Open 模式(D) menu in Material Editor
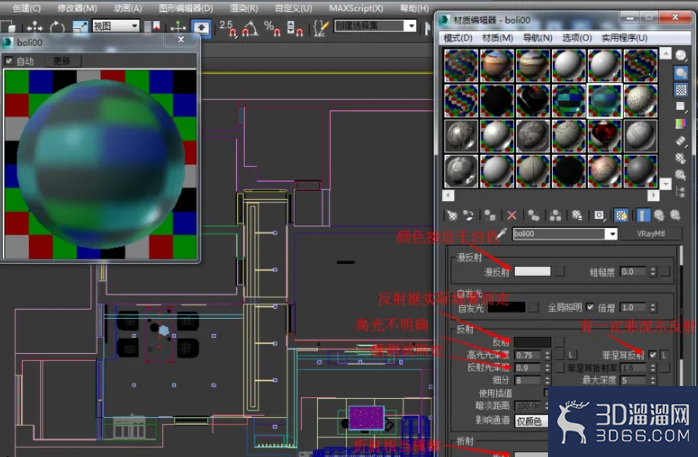The width and height of the screenshot is (698, 457). 458,38
